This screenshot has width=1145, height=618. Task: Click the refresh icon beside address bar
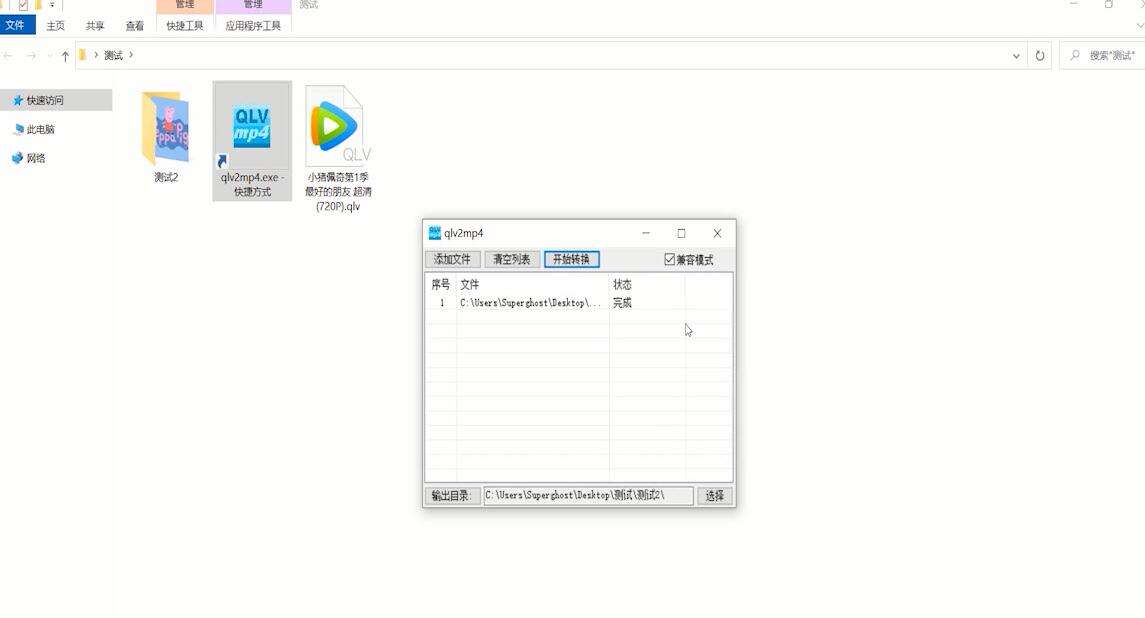pyautogui.click(x=1040, y=56)
